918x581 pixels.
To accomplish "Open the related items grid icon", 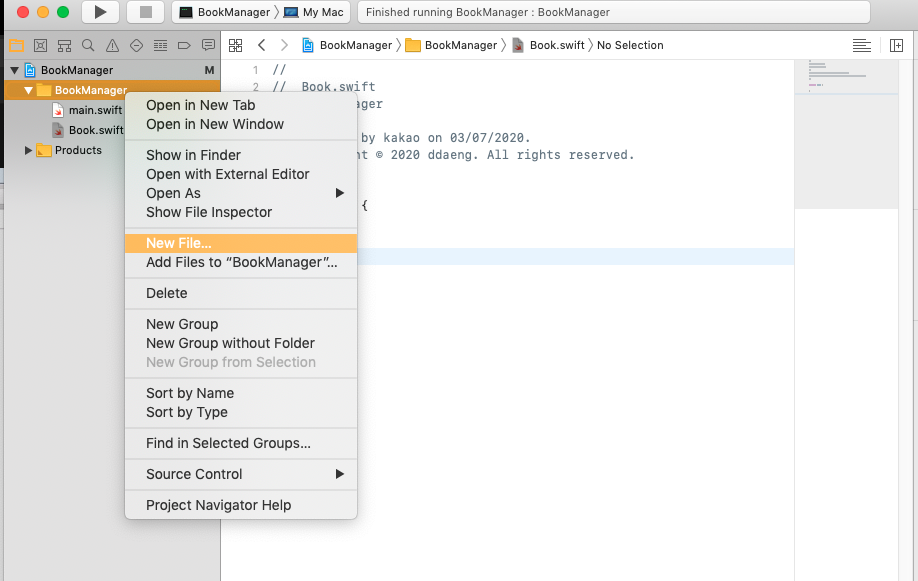I will [235, 46].
